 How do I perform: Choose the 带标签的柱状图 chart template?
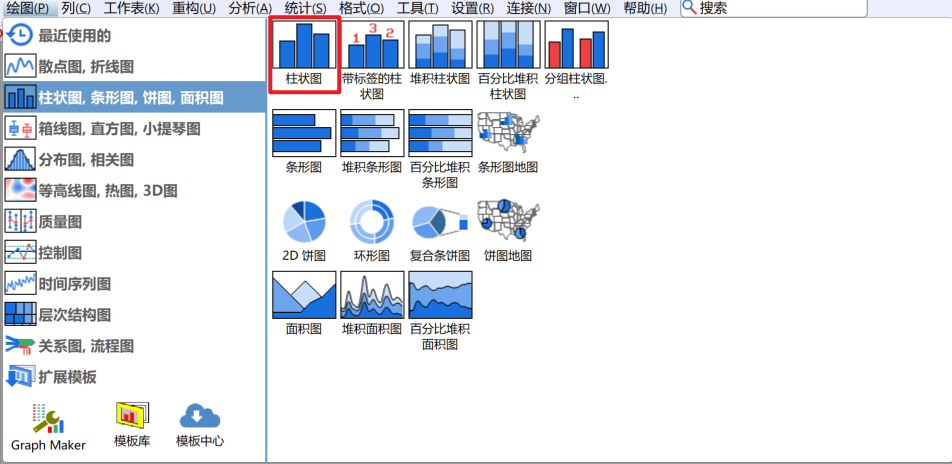tap(372, 47)
